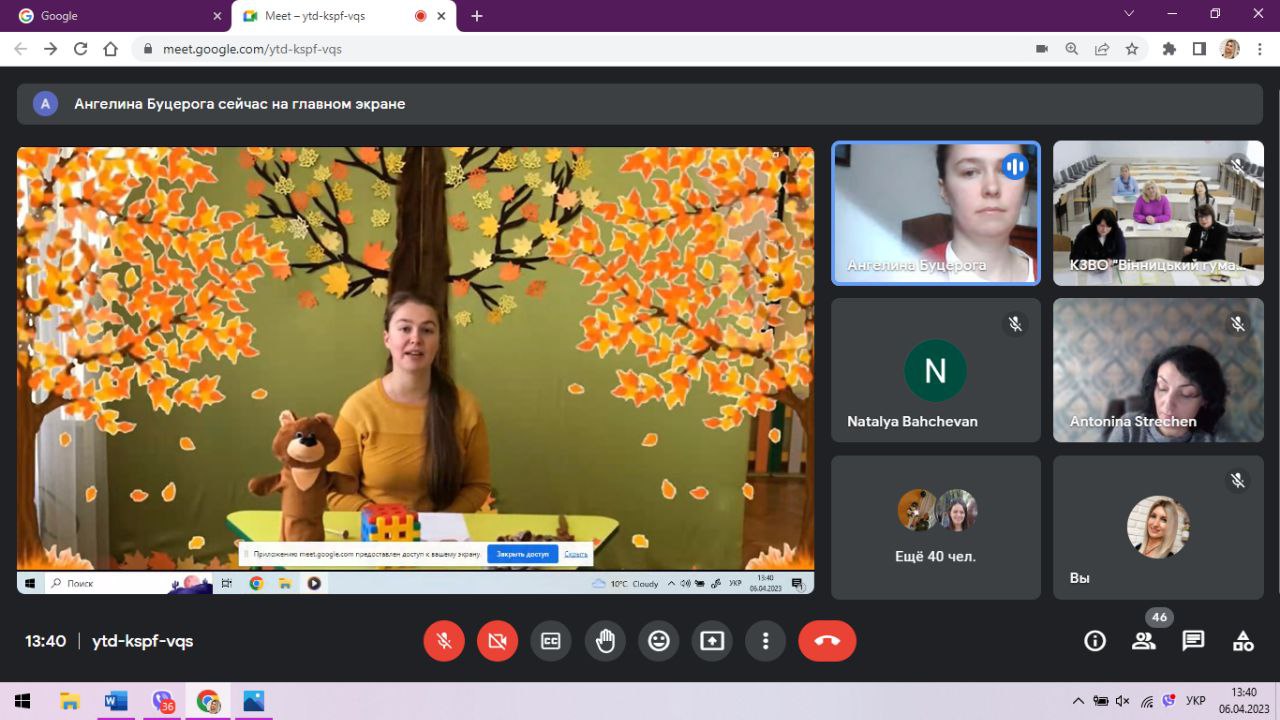This screenshot has height=720, width=1280.
Task: Expand hidden system tray icons arrow
Action: pyautogui.click(x=1078, y=701)
